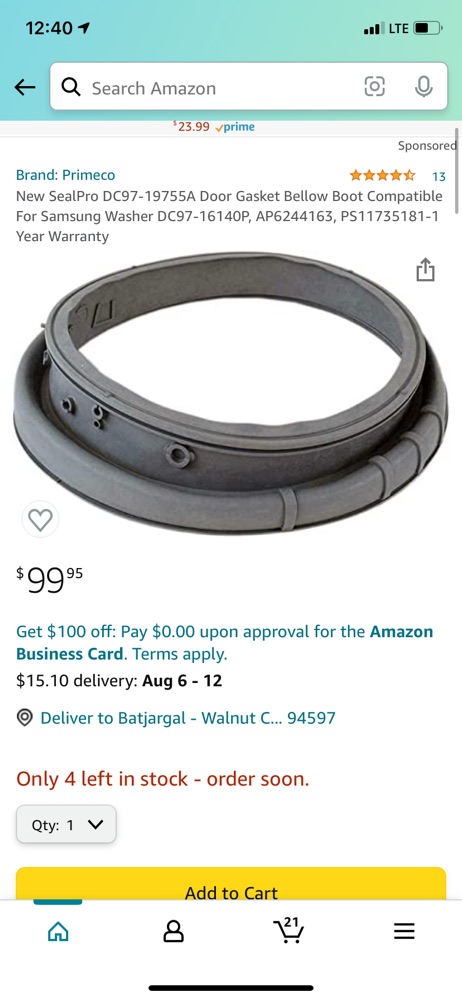Open camera lens search icon
The width and height of the screenshot is (462, 1000).
375,86
